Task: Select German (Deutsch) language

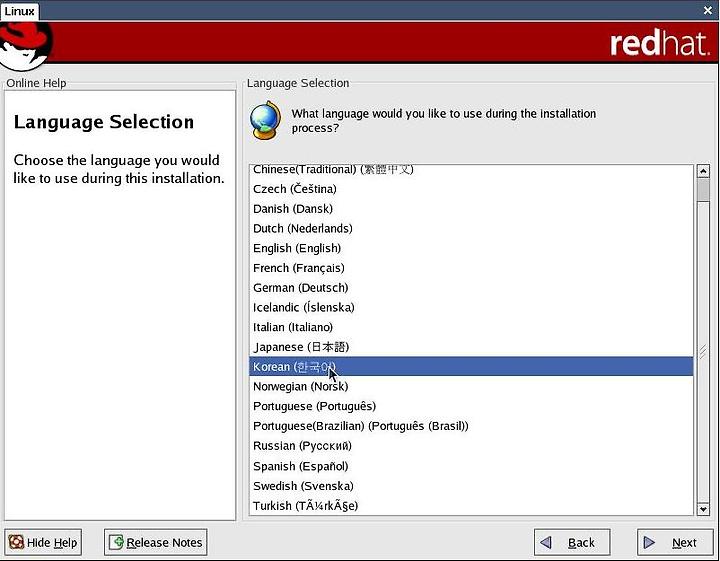Action: pos(471,287)
